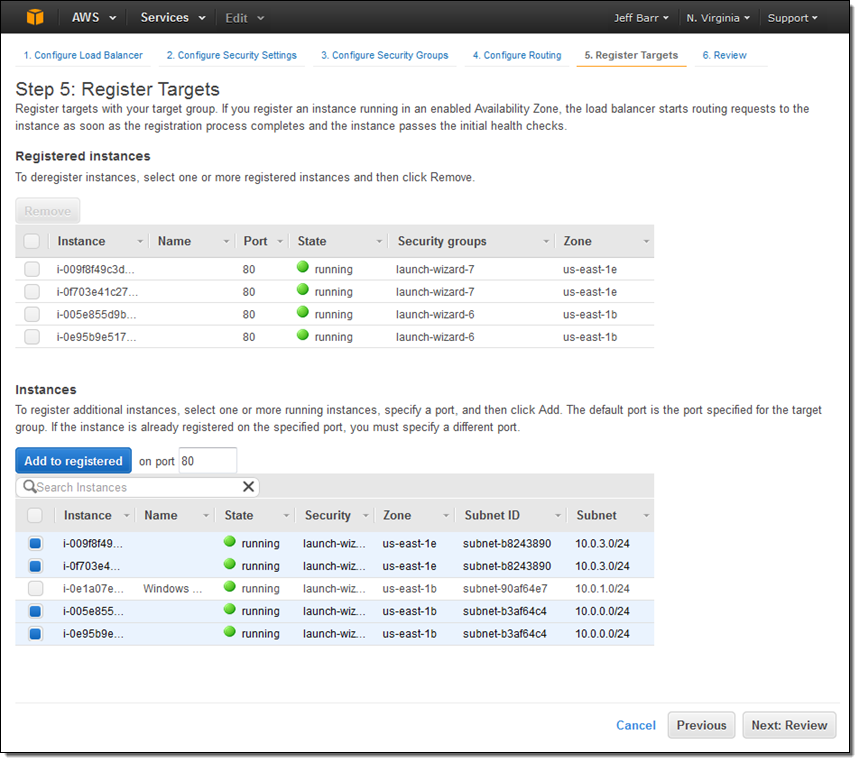Click Add to registered button

pos(73,461)
